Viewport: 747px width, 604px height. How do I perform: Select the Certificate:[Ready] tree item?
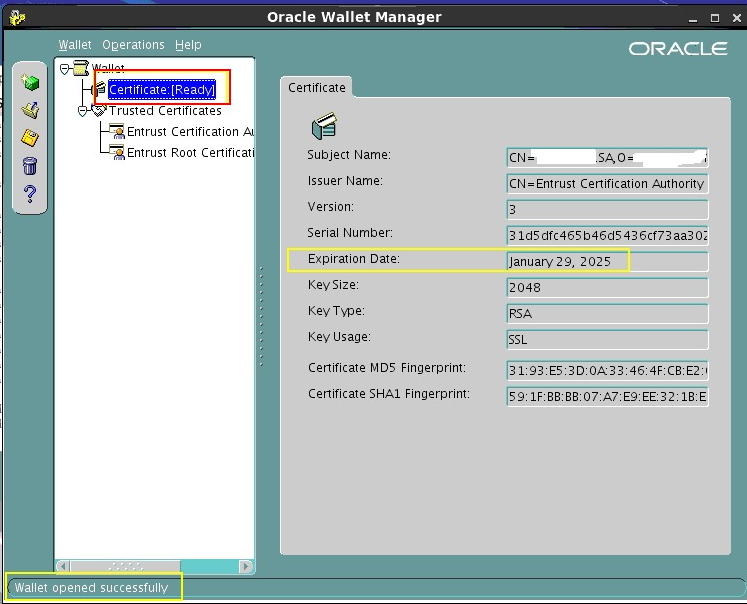(x=162, y=90)
